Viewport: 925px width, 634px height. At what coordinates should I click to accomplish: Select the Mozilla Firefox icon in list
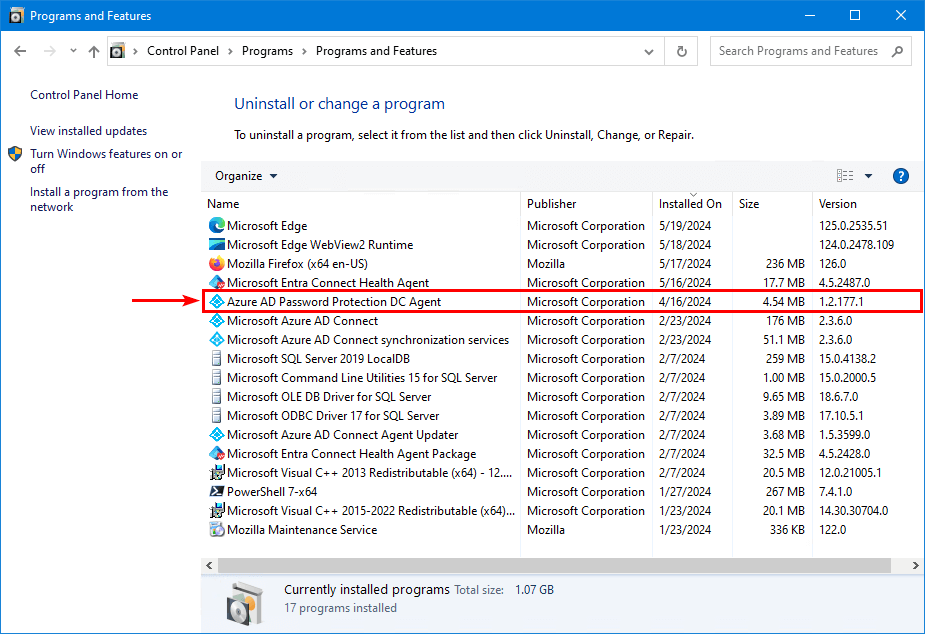tap(217, 264)
